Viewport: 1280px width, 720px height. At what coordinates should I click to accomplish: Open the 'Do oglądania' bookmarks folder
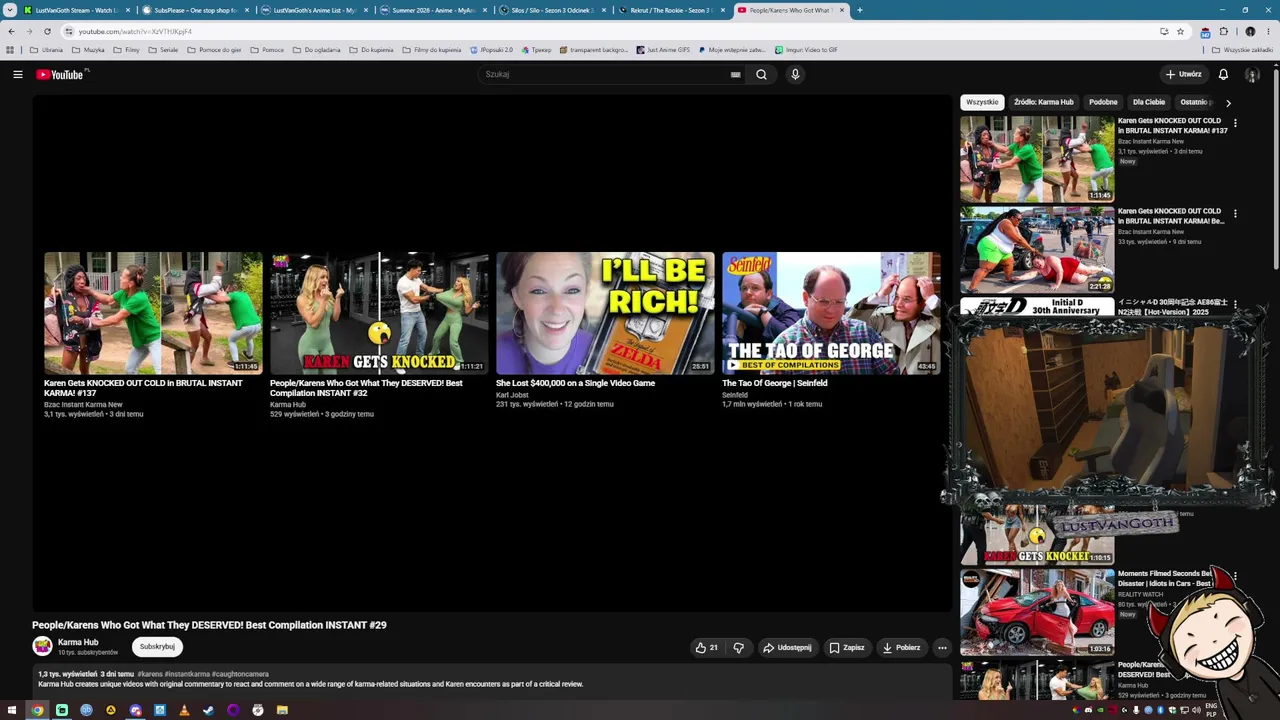pos(316,49)
